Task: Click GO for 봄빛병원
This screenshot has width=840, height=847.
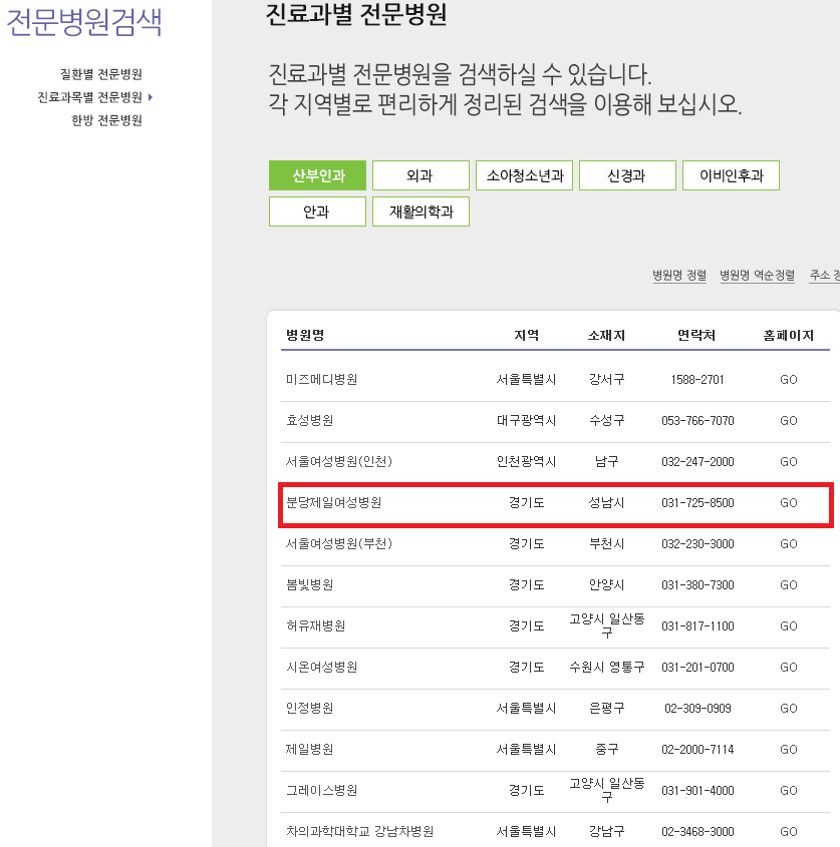Action: 788,585
